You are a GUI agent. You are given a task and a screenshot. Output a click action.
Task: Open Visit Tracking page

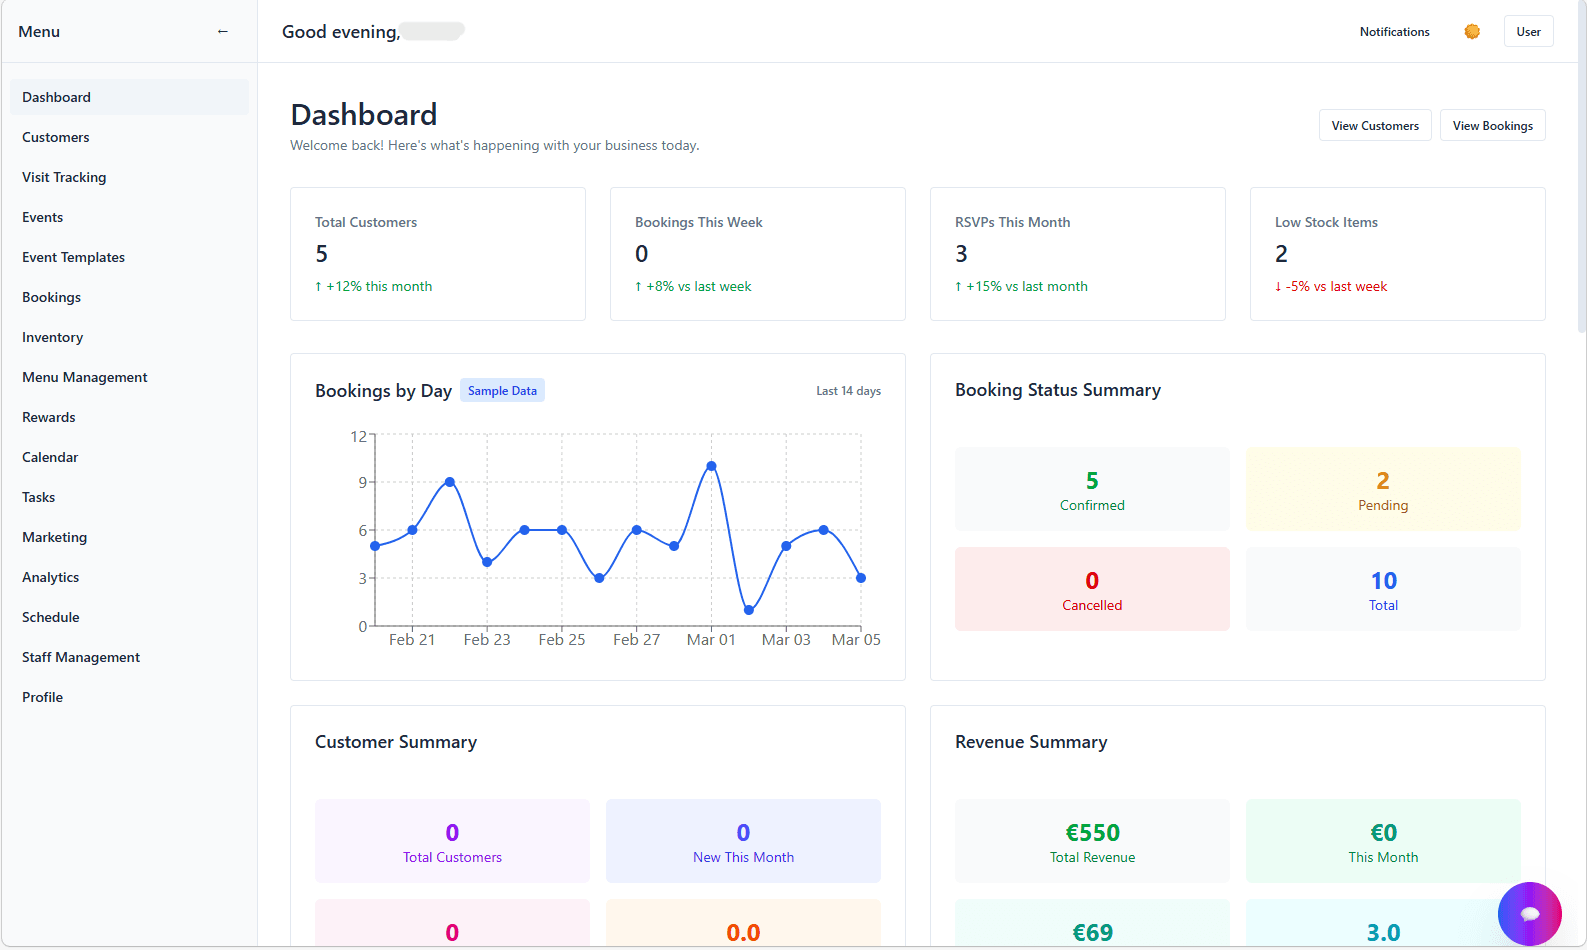pos(64,177)
